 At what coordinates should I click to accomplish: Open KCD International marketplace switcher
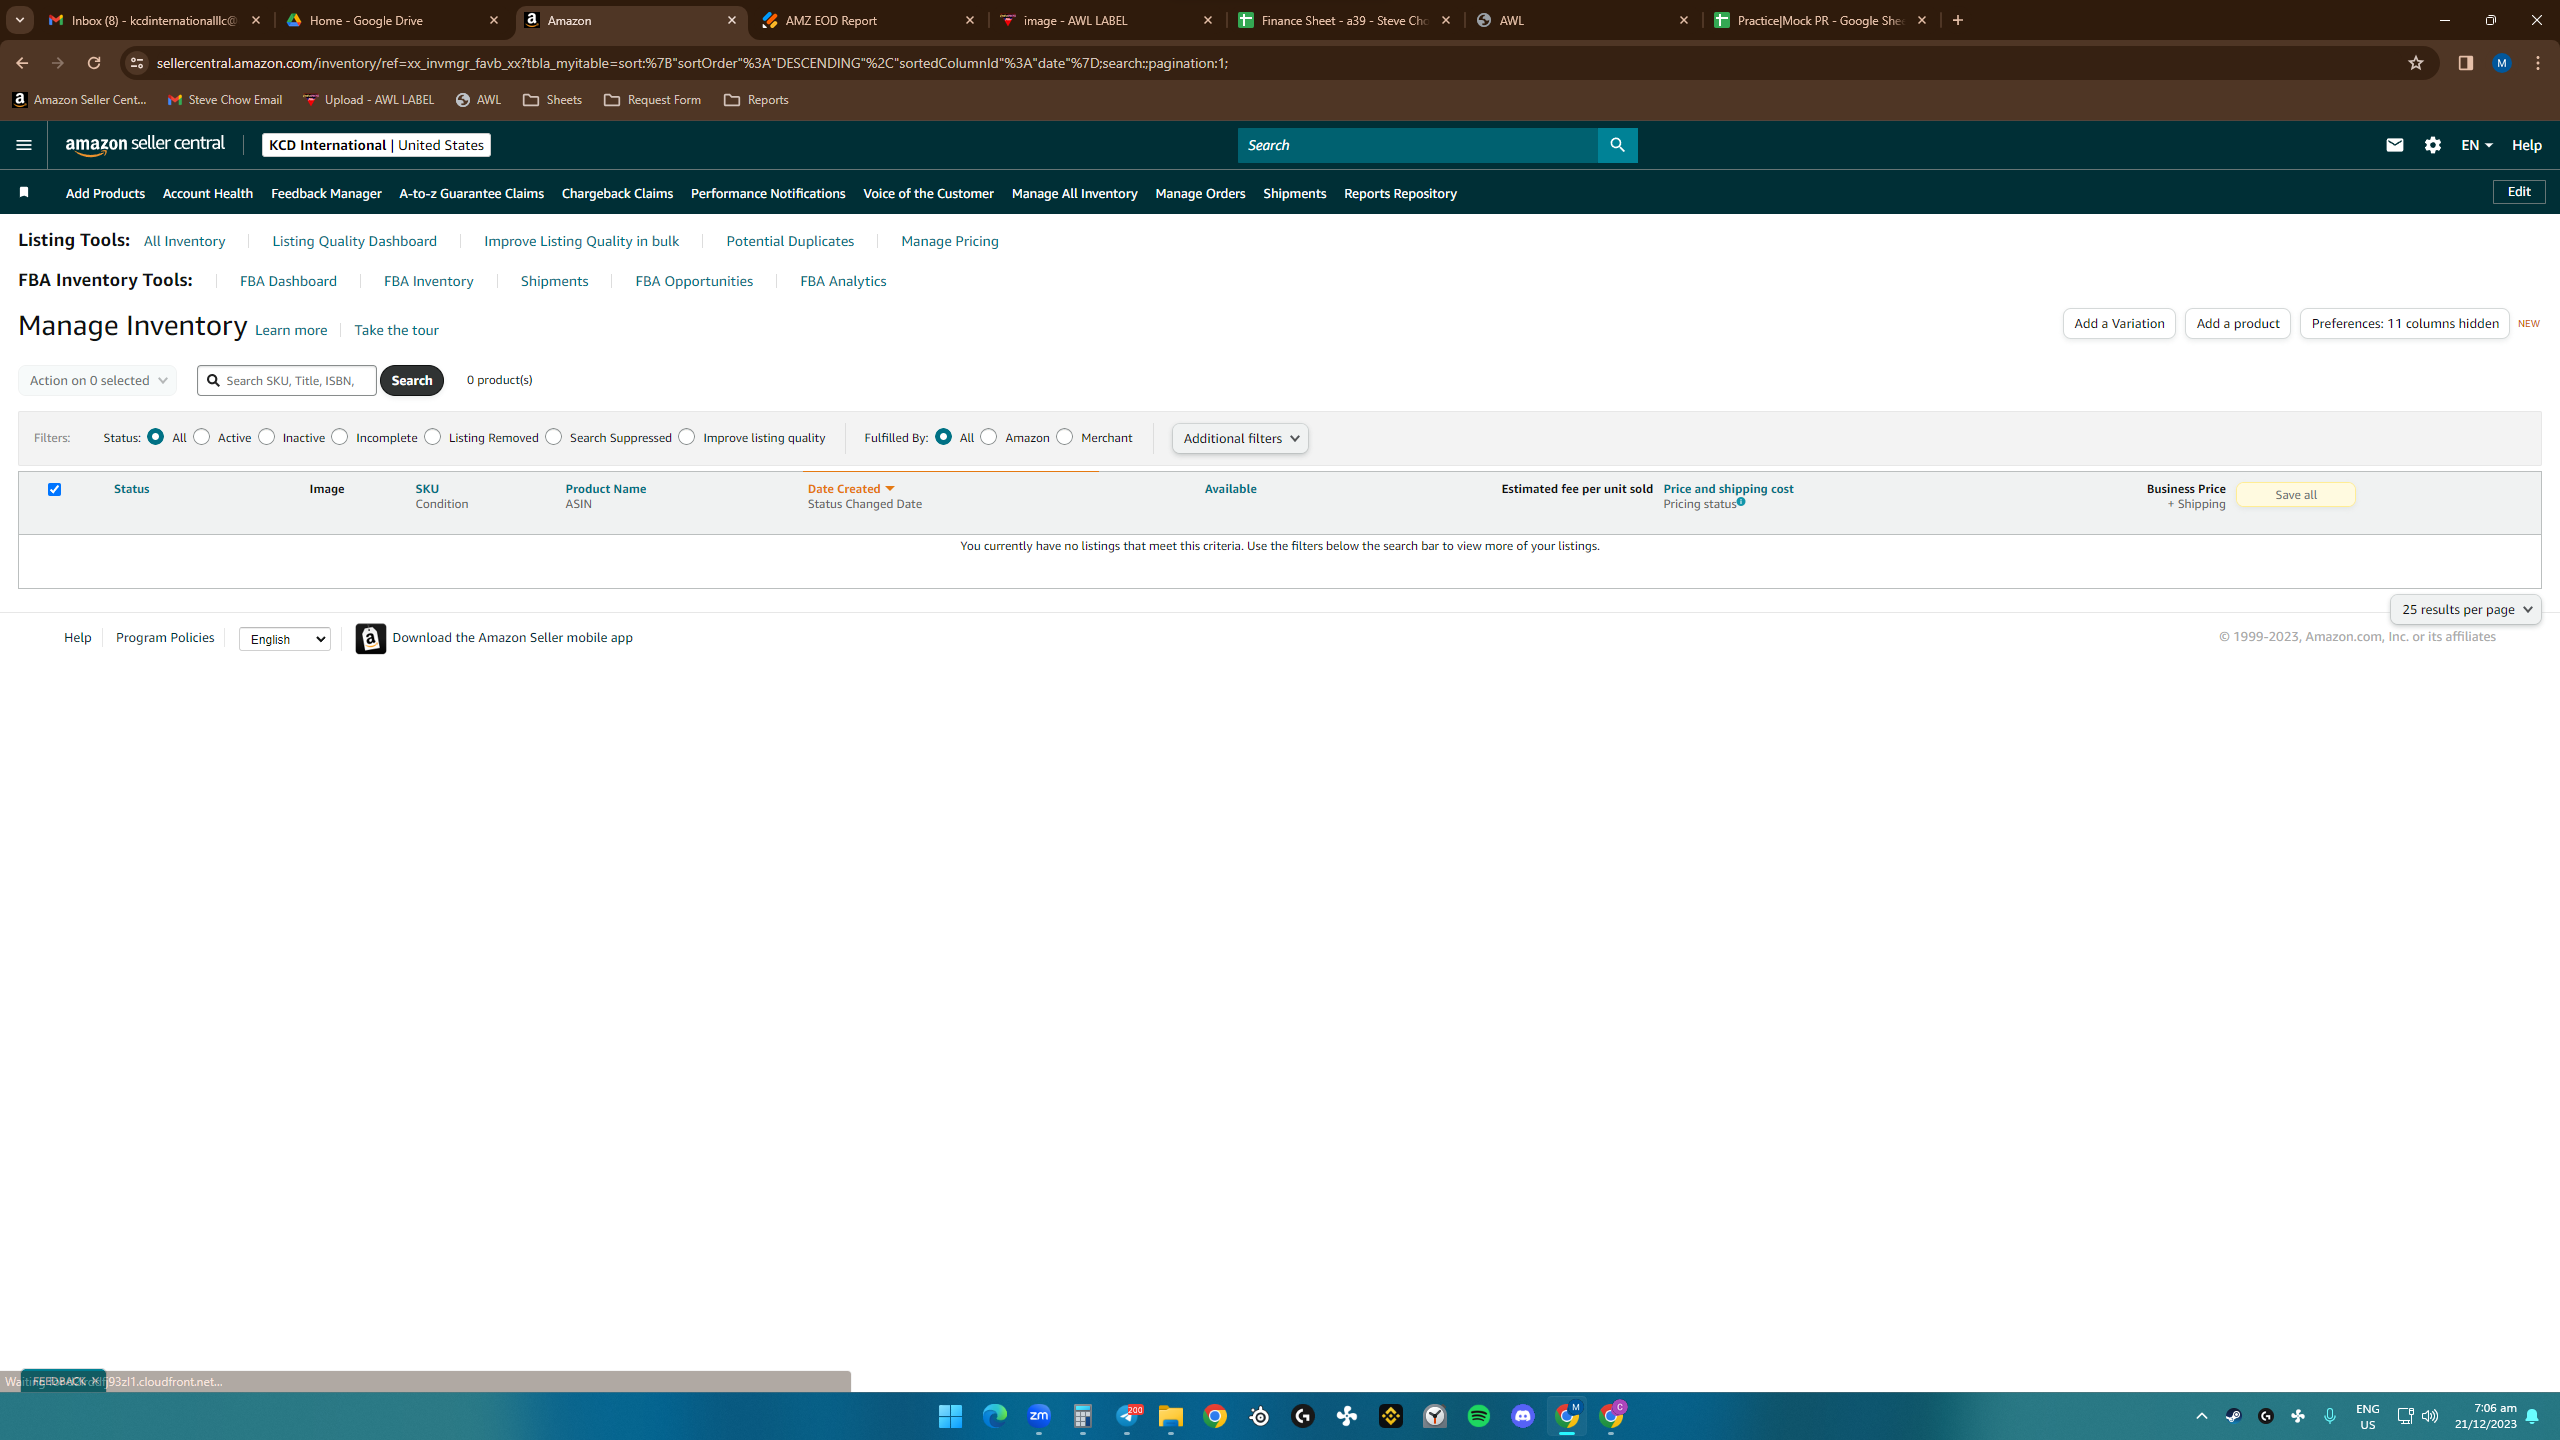point(376,145)
